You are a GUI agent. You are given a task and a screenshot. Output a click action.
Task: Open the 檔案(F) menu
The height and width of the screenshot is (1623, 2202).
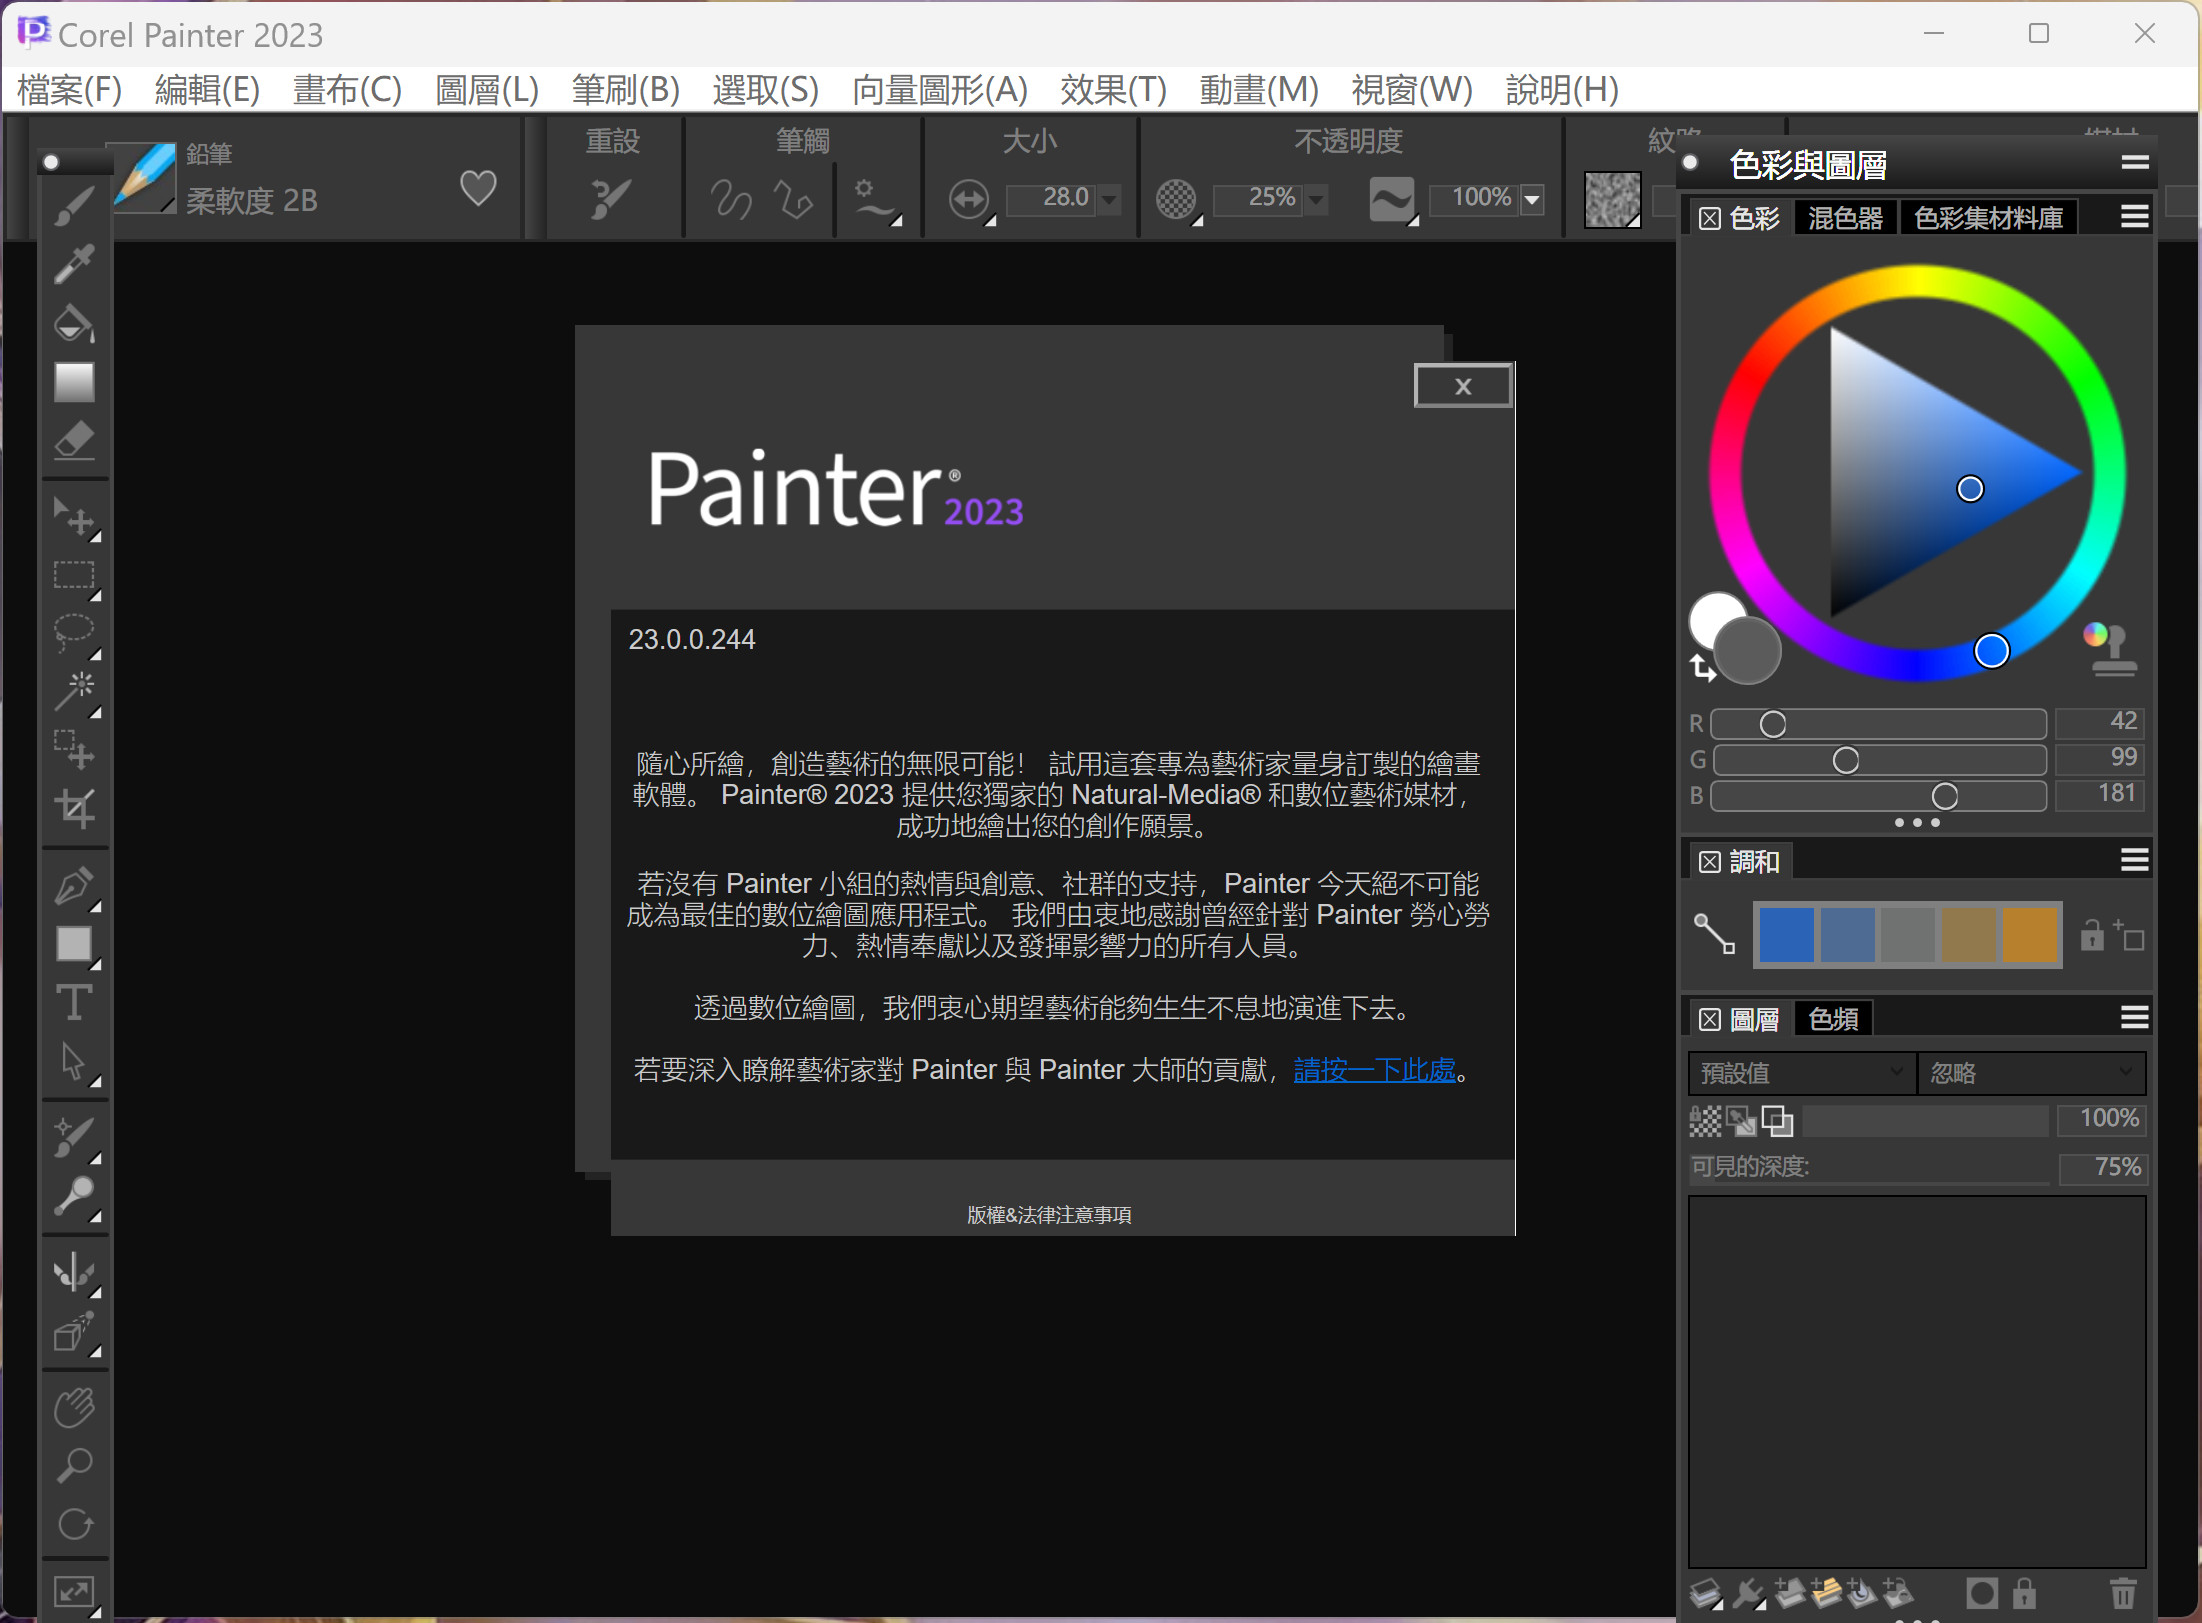[69, 90]
